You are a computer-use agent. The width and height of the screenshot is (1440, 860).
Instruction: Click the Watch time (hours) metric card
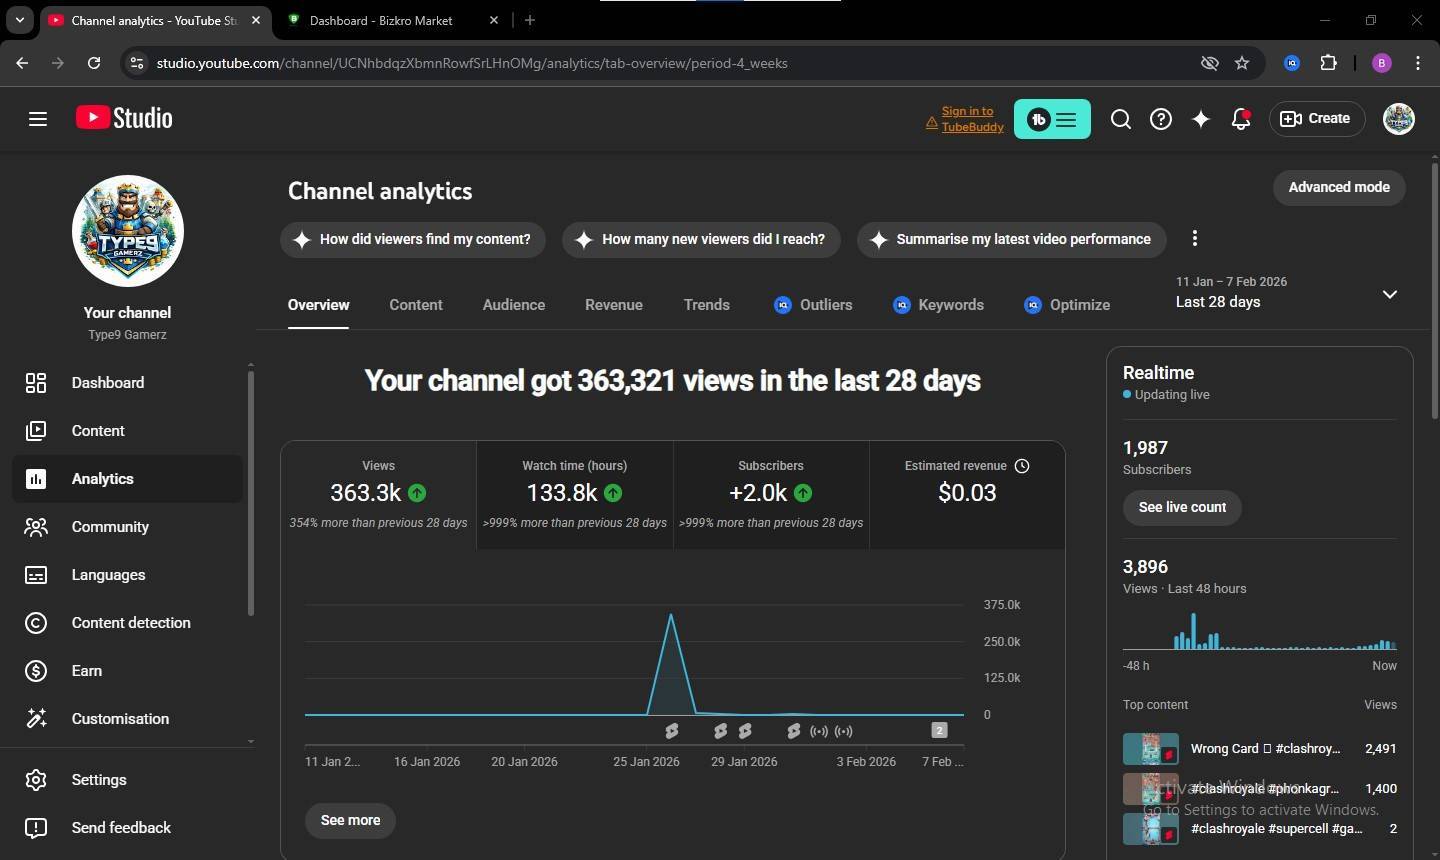tap(575, 494)
